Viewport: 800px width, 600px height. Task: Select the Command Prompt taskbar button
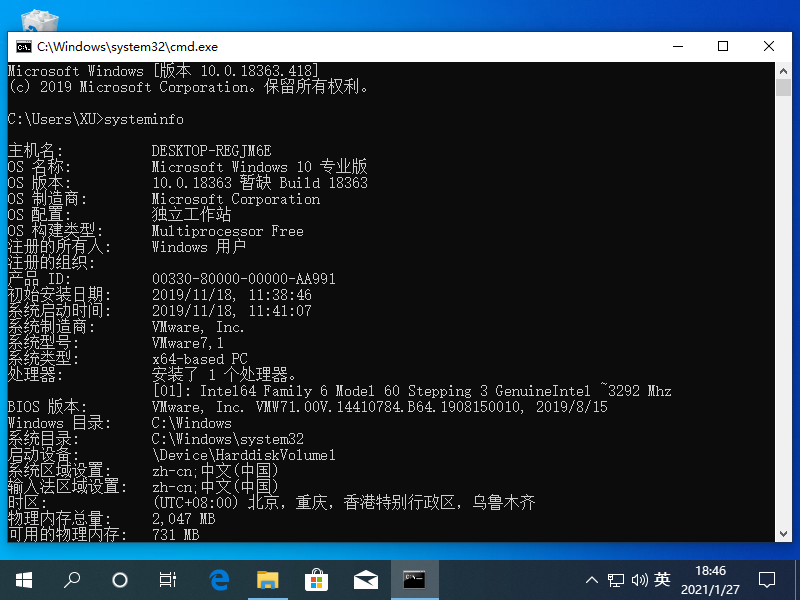tap(413, 579)
